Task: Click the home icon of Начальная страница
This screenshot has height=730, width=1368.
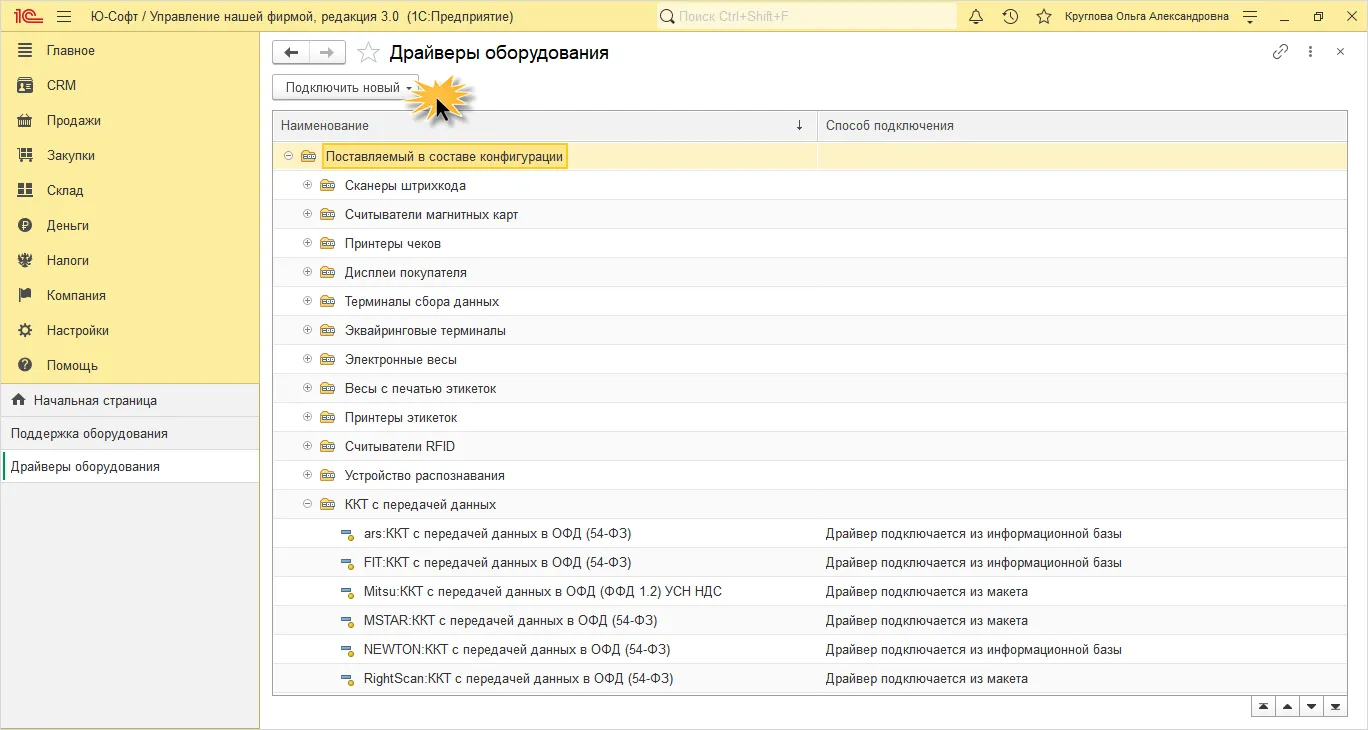Action: pyautogui.click(x=18, y=400)
